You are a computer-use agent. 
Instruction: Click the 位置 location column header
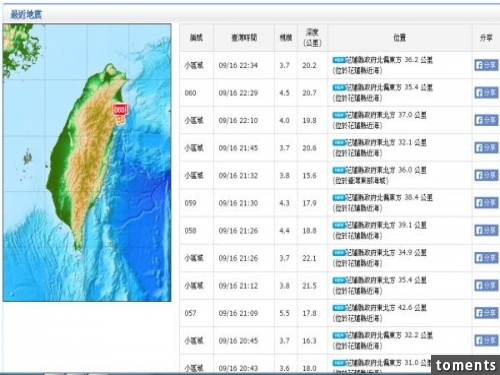pos(400,38)
